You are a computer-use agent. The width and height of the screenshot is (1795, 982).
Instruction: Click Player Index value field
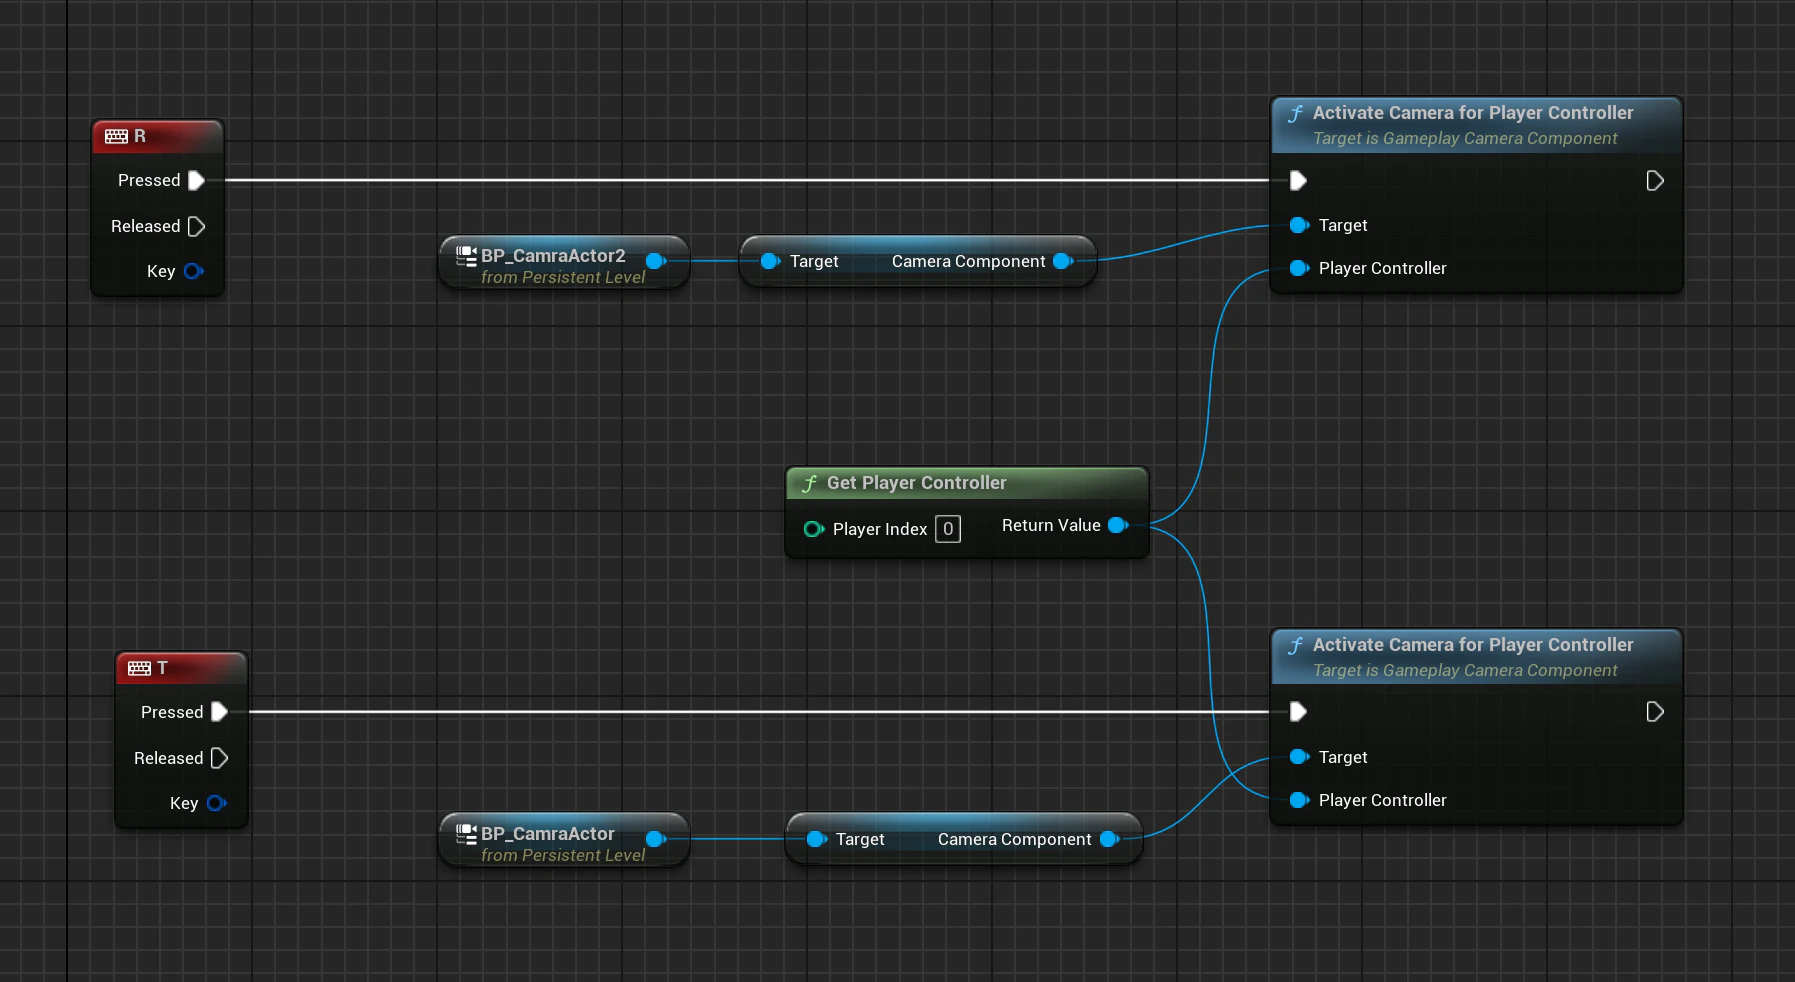point(948,529)
